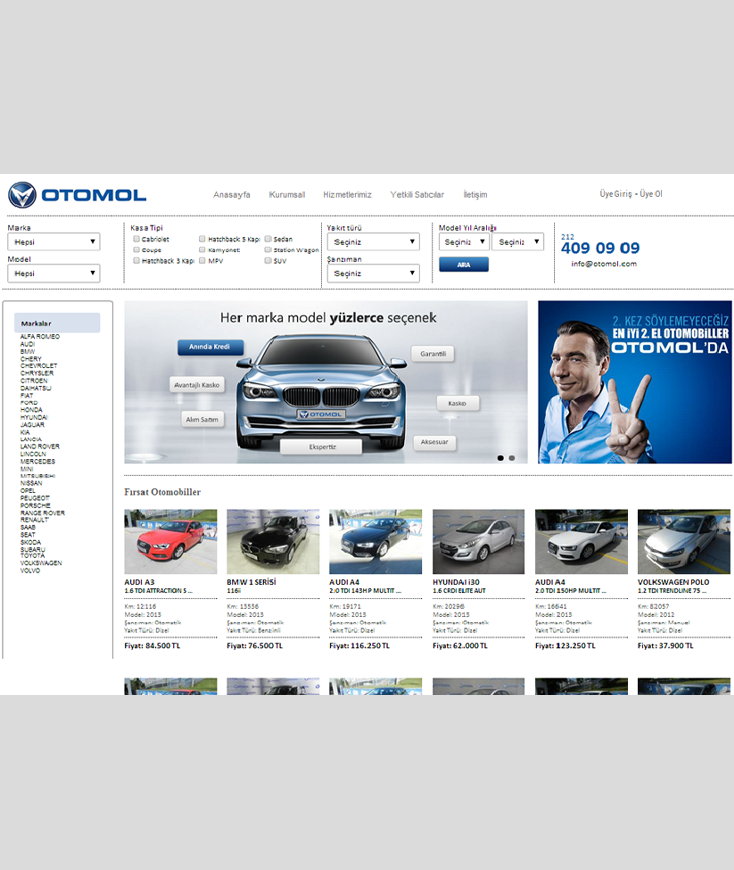Click the first carousel dot on banner
This screenshot has height=870, width=734.
501,458
